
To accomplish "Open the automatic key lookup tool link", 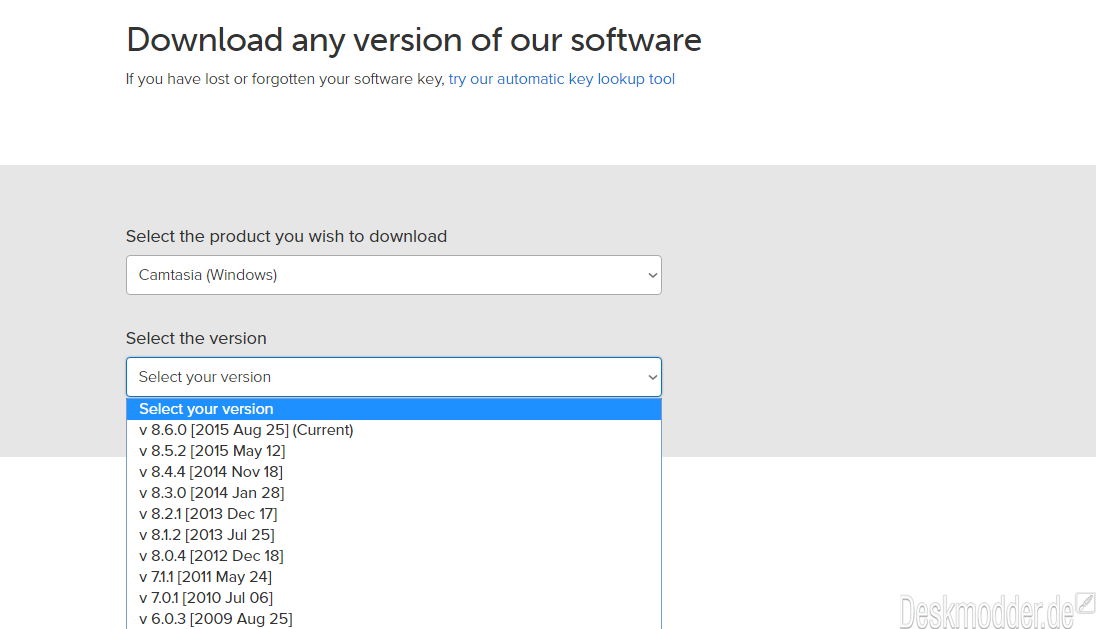I will (x=561, y=79).
